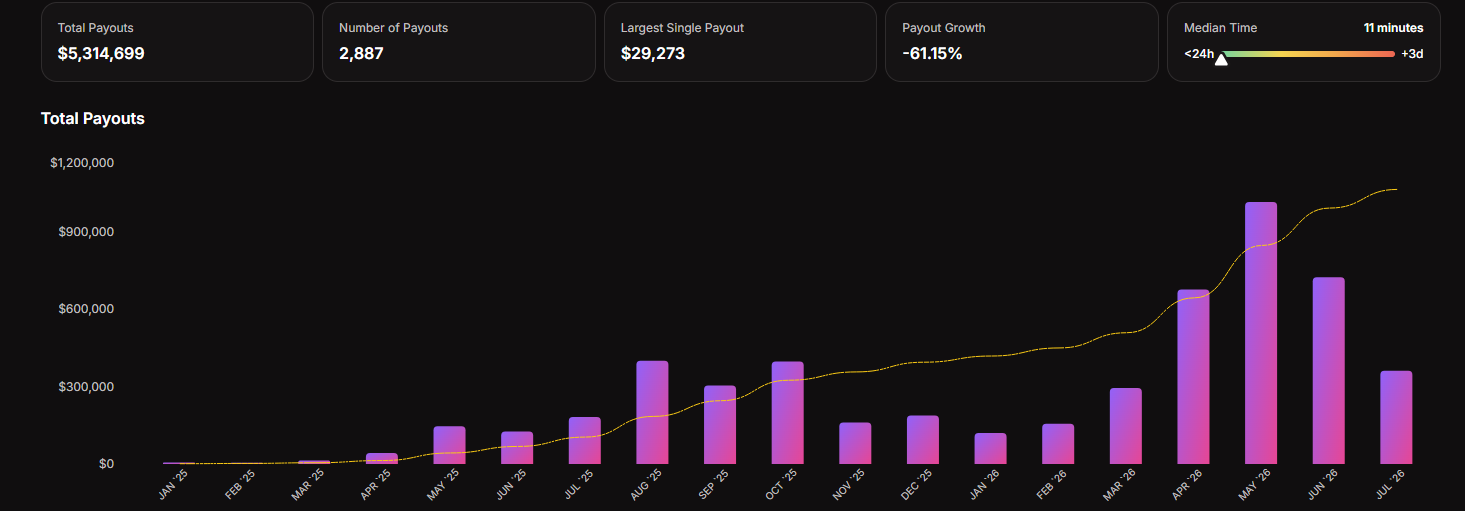The image size is (1465, 511).
Task: Click the JUN '26 bar in the chart
Action: click(x=1328, y=371)
